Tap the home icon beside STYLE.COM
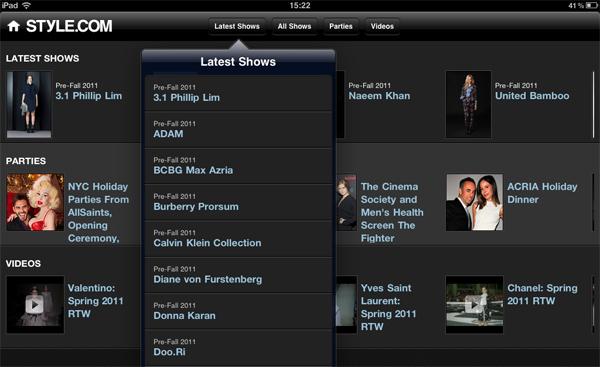This screenshot has height=367, width=600. 14,26
